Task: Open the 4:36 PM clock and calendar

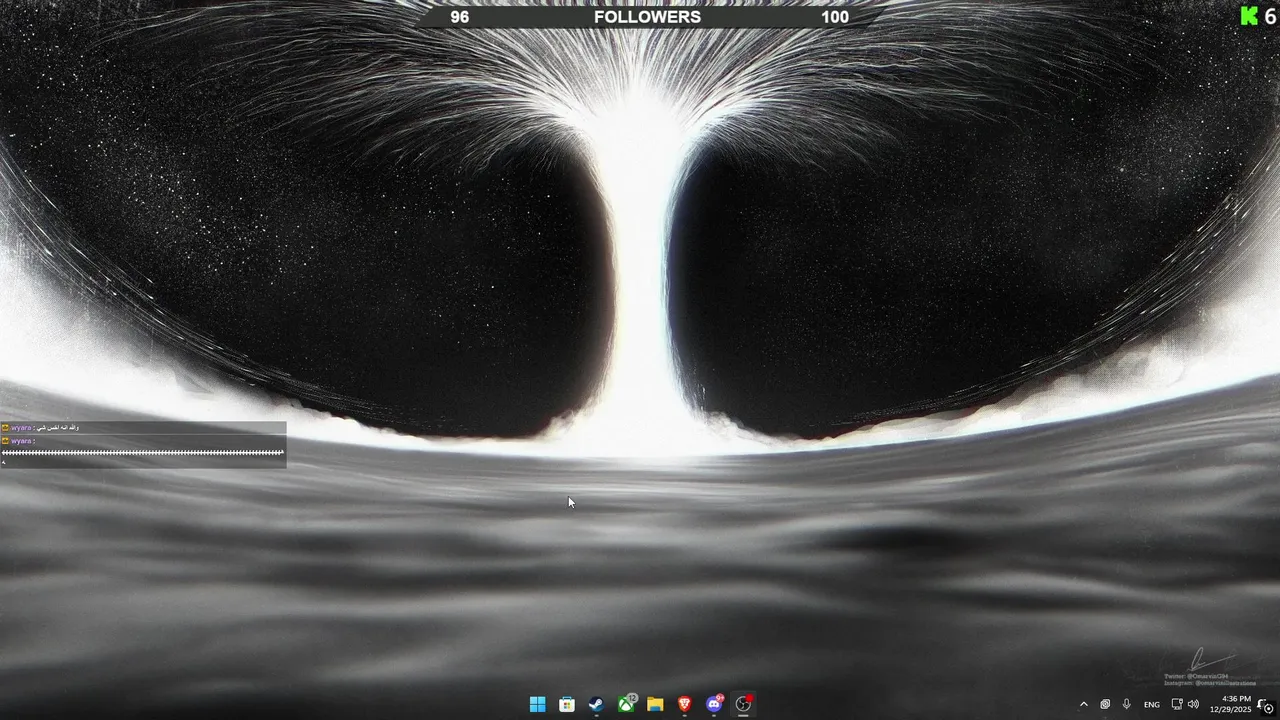Action: pos(1230,704)
